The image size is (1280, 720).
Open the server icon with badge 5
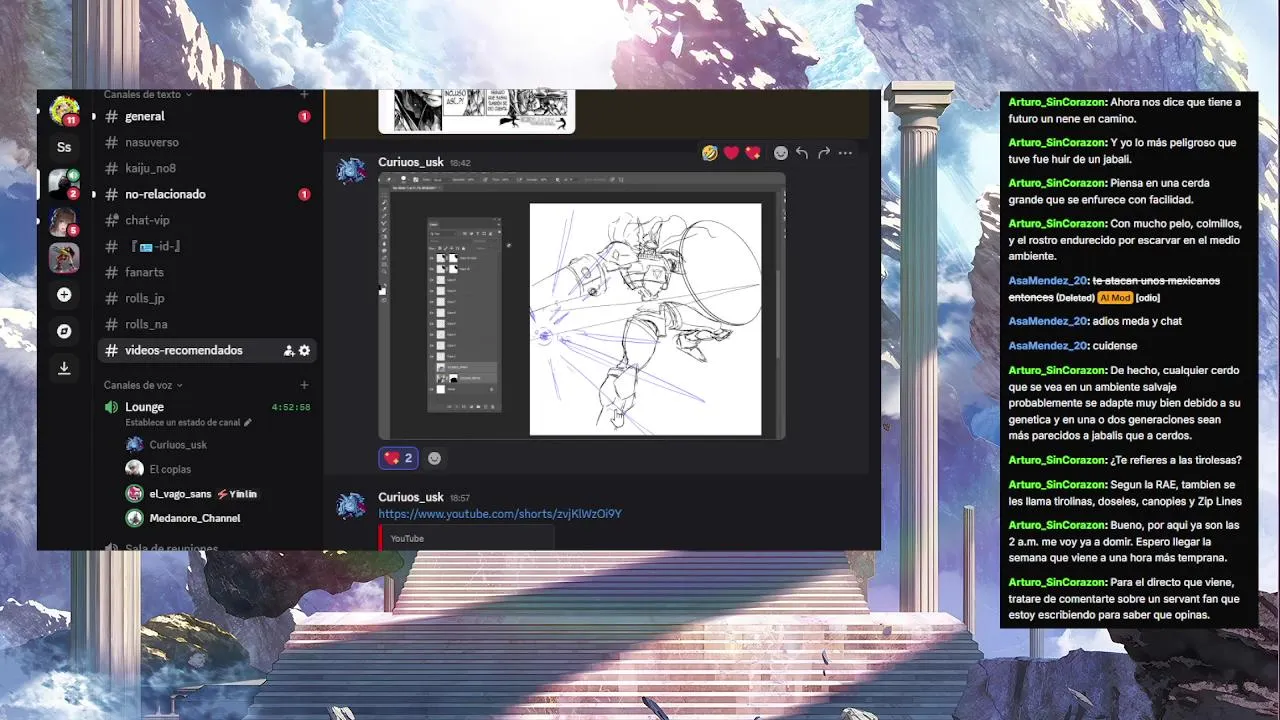tap(64, 221)
